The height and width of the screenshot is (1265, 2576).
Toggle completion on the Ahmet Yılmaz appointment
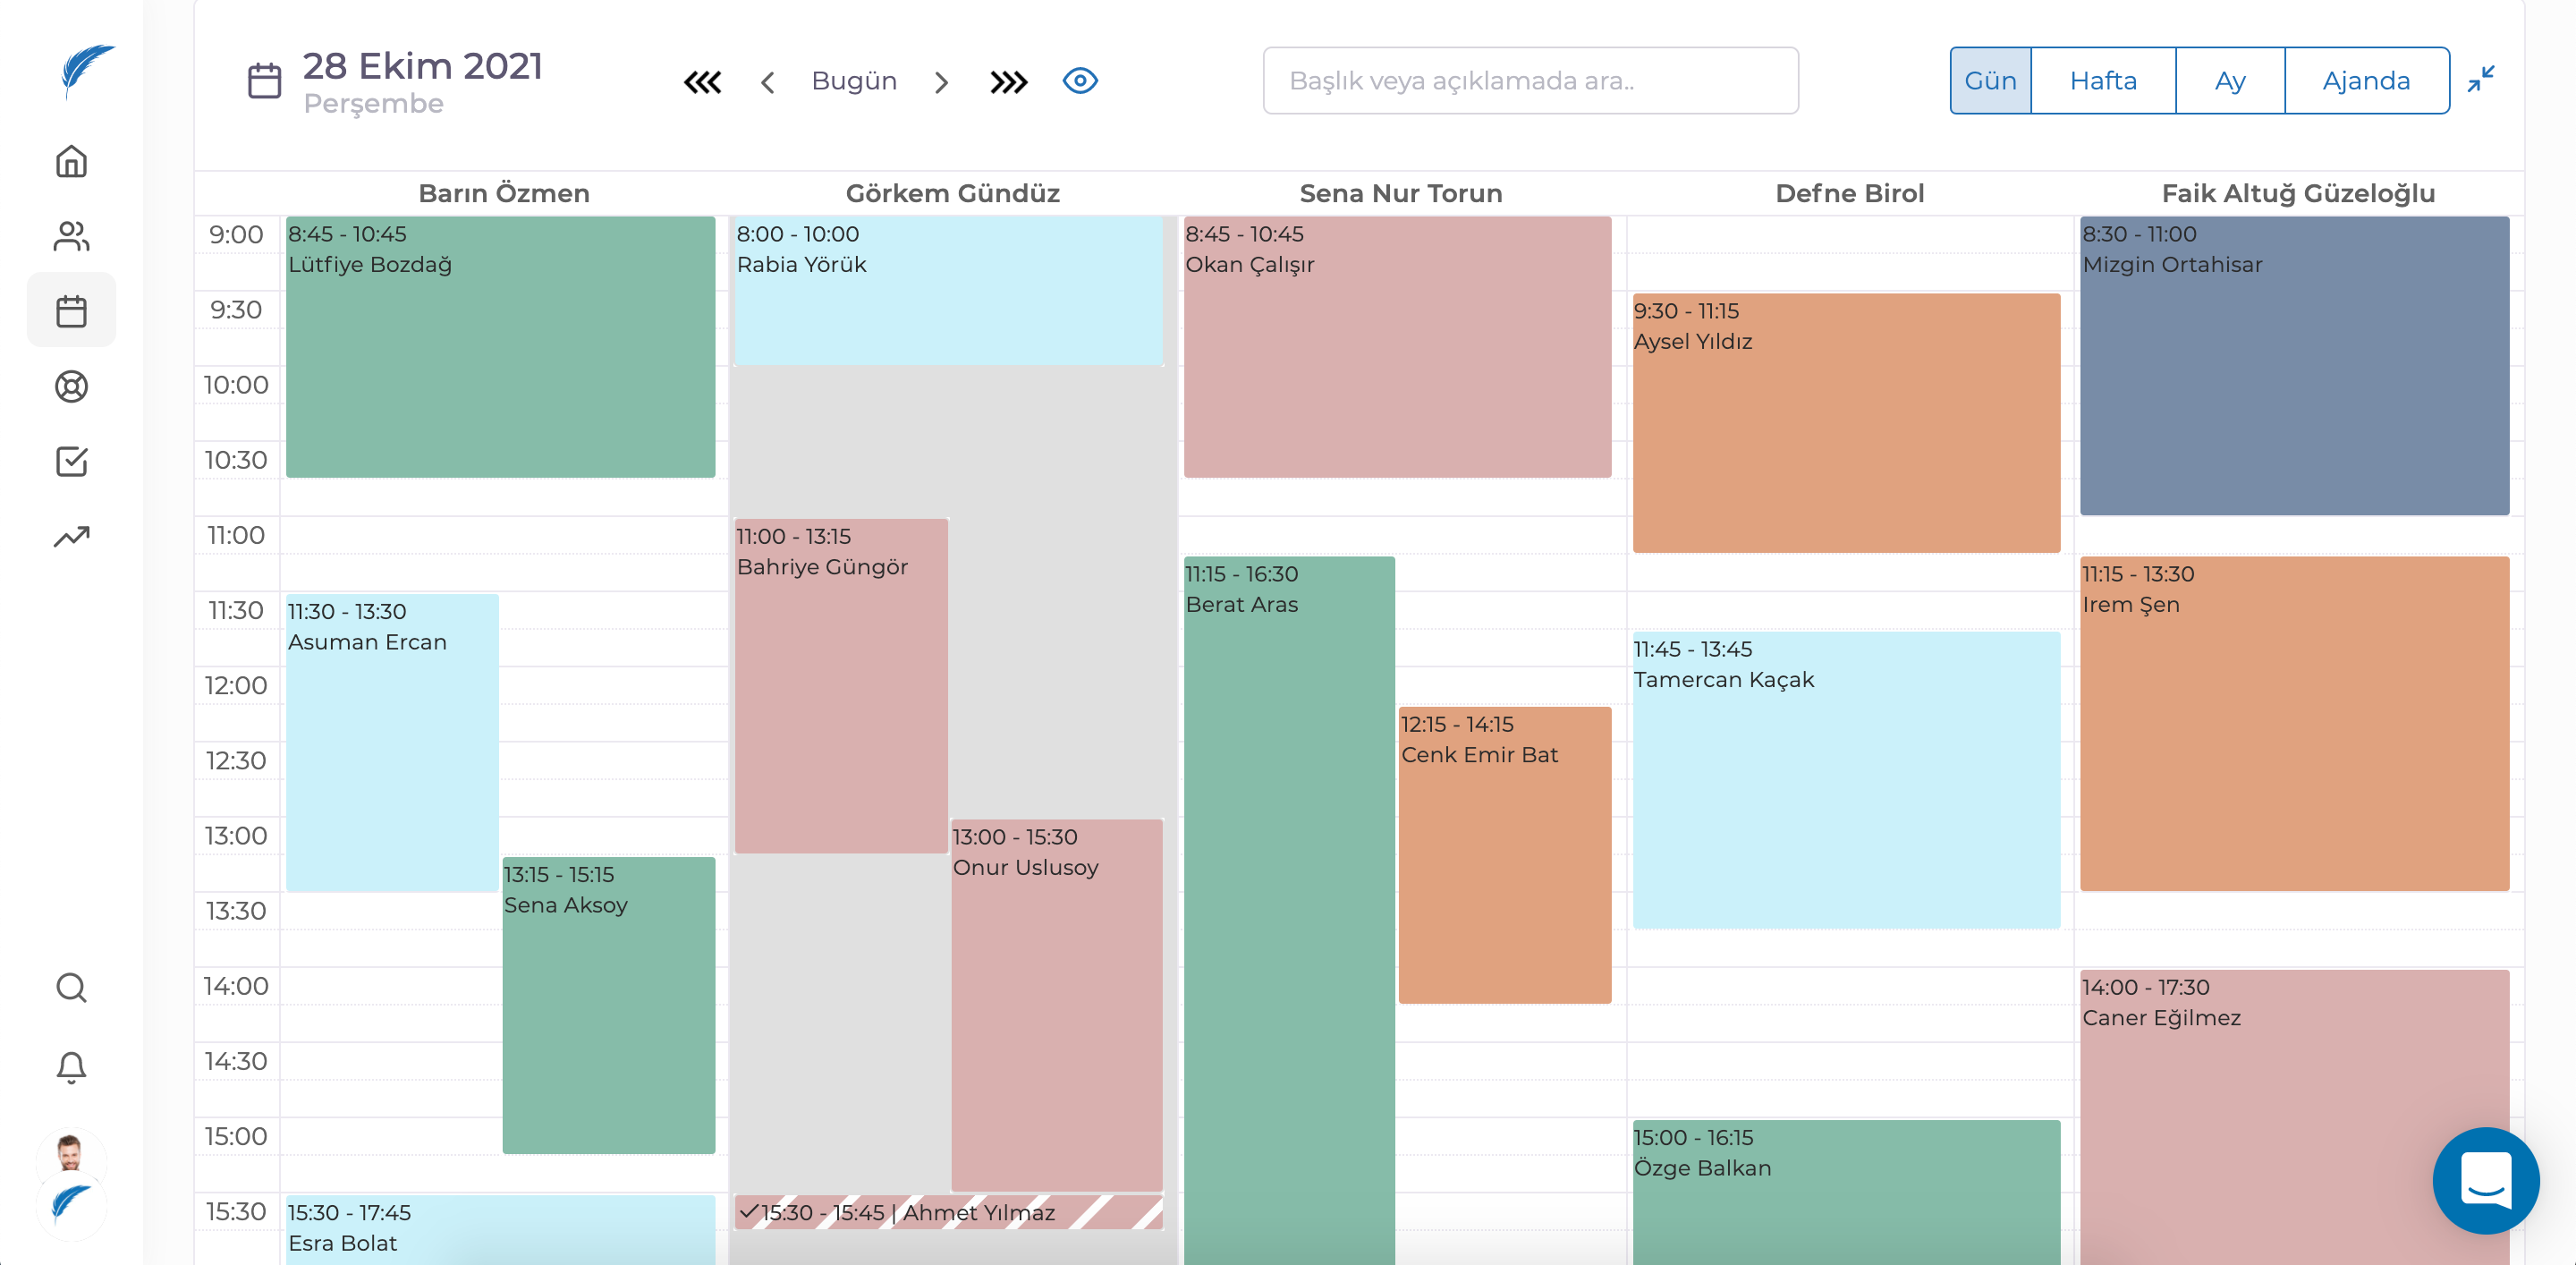coord(750,1212)
